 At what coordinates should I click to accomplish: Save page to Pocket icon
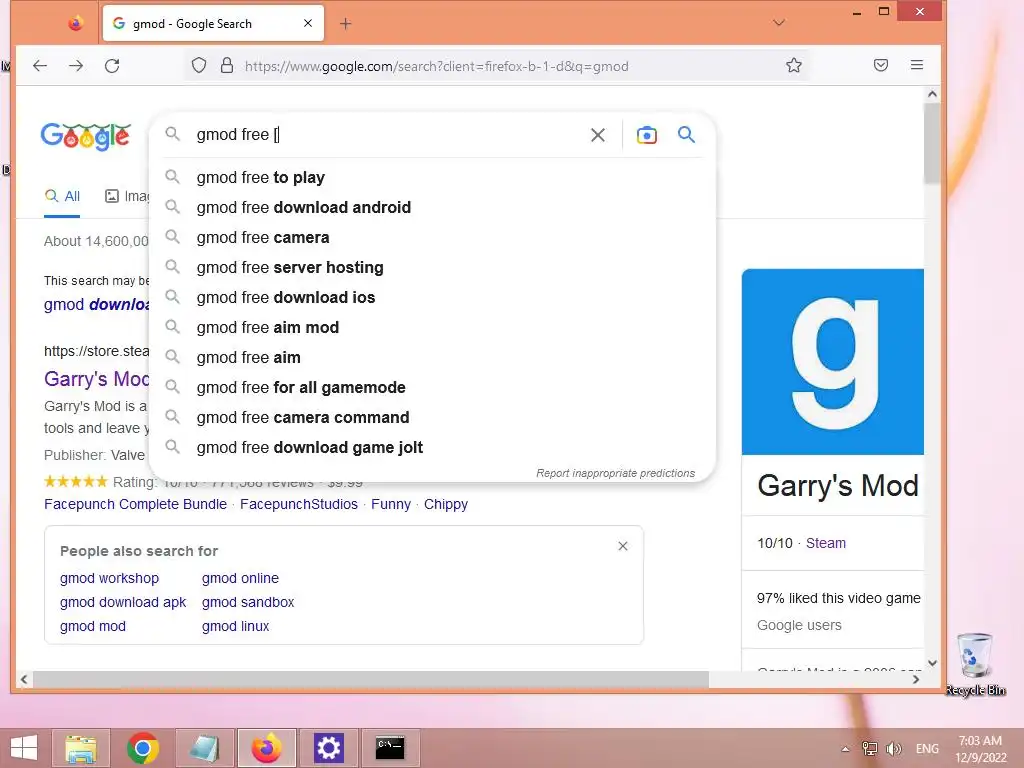tap(881, 65)
